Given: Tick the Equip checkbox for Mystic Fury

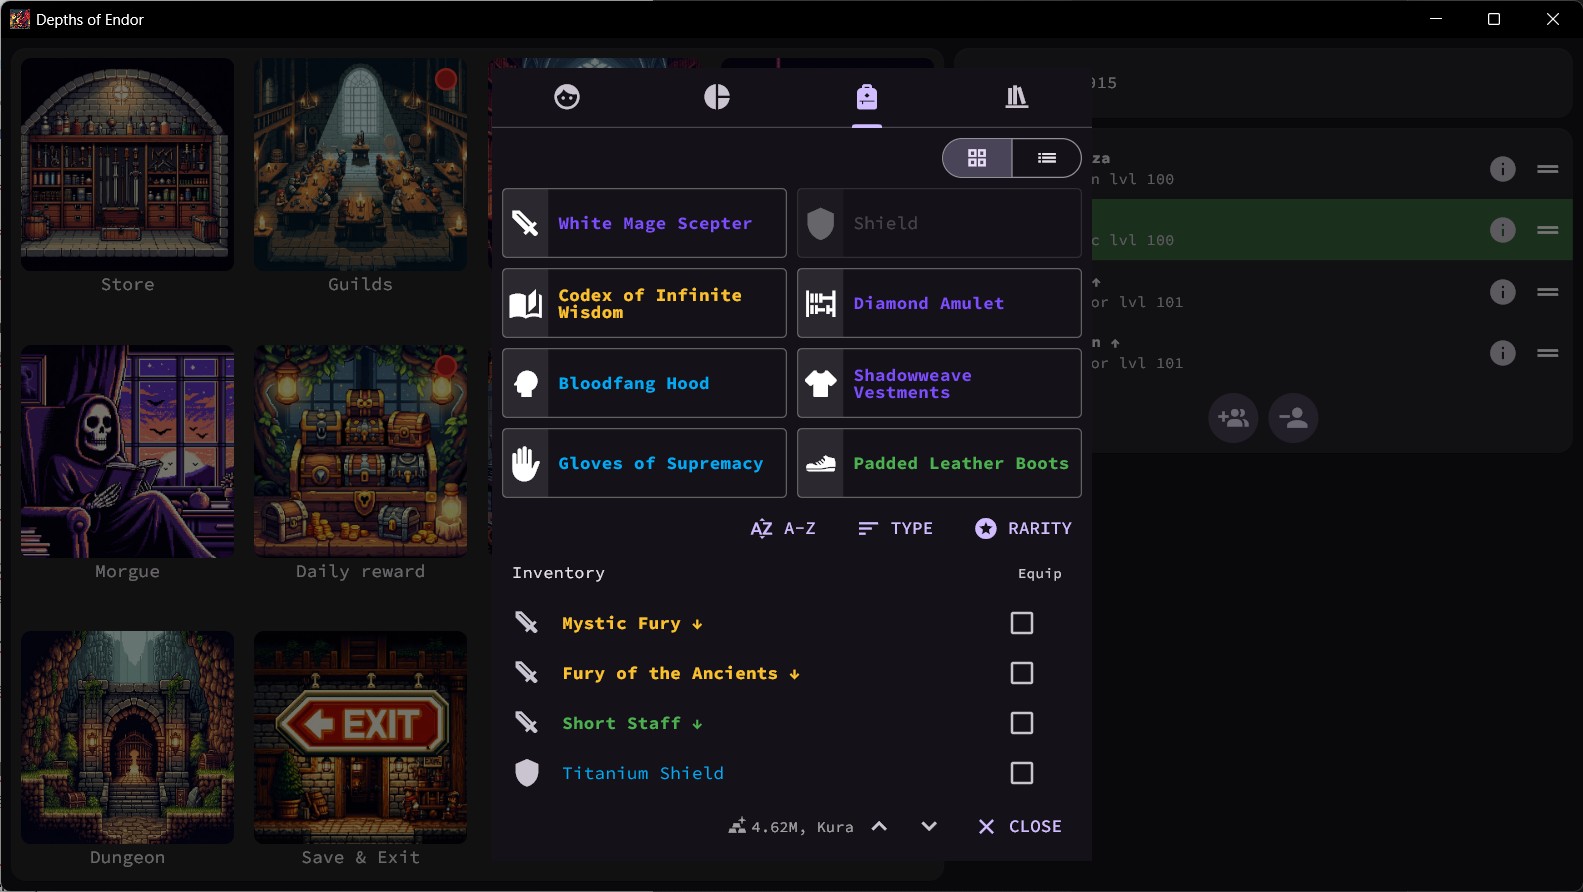Looking at the screenshot, I should coord(1022,623).
